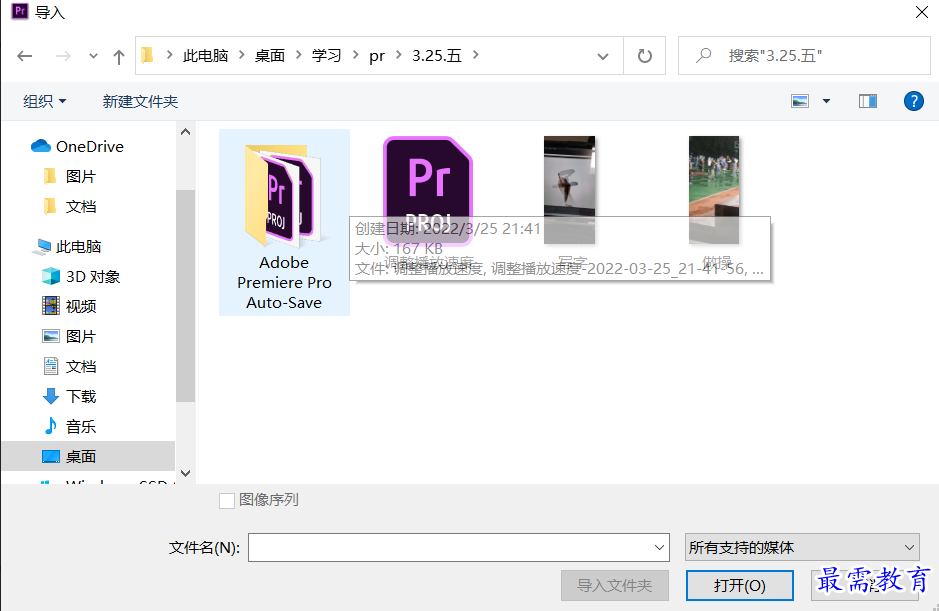Expand chevron after 此电脑 breadcrumb
This screenshot has width=939, height=611.
[241, 55]
